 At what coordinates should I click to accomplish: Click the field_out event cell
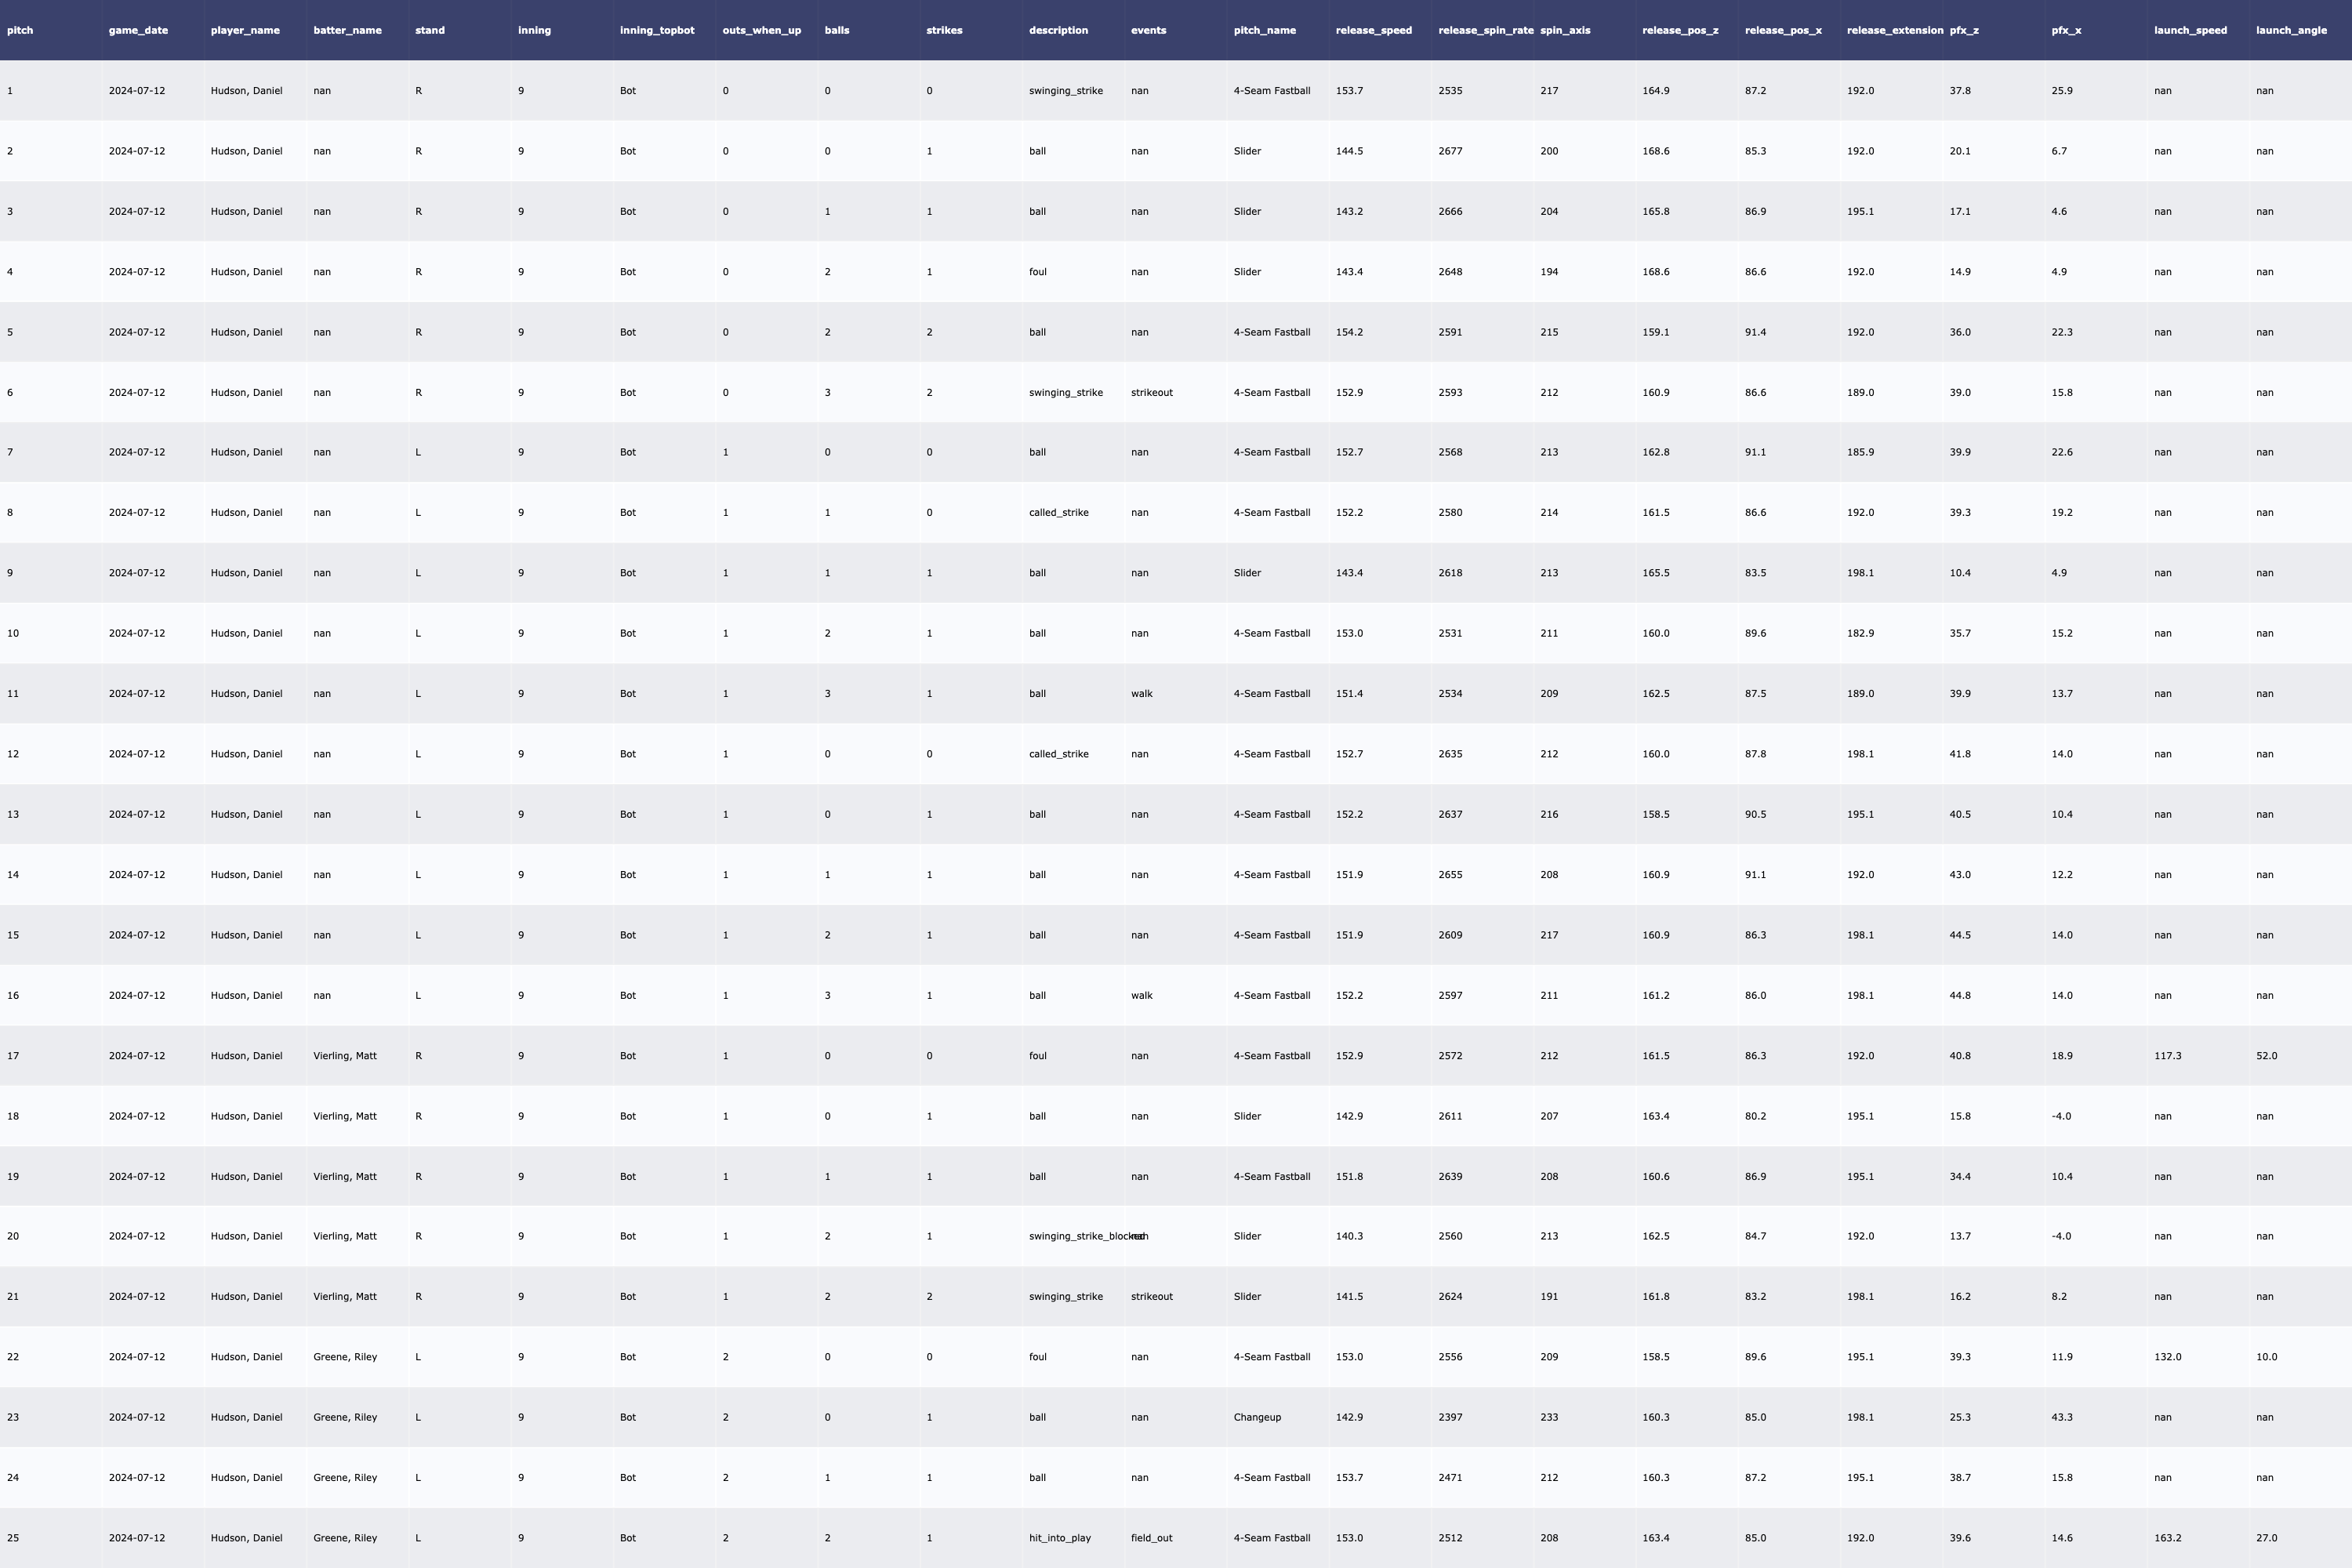[1150, 1538]
